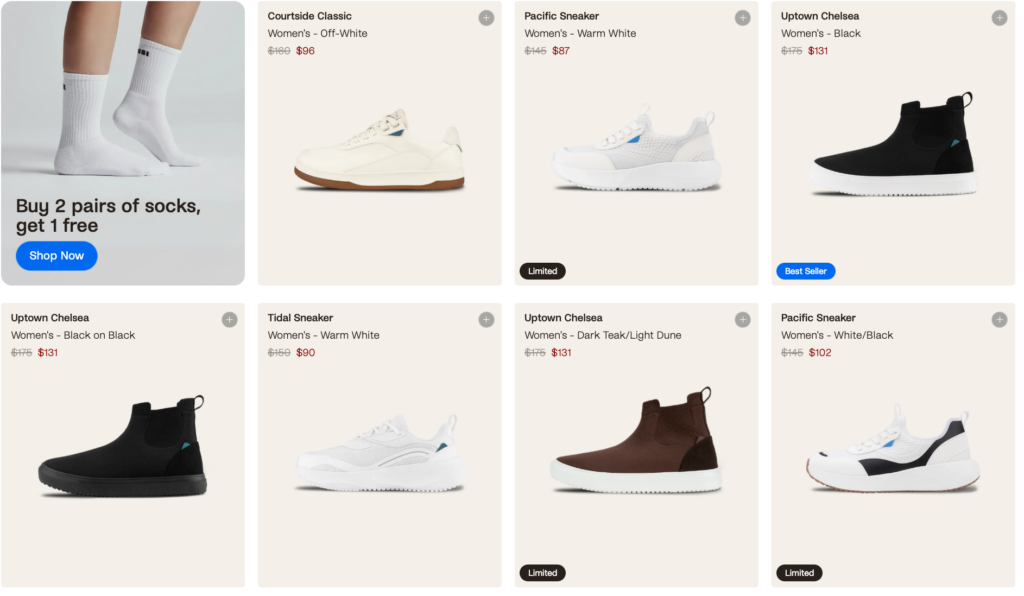Viewport: 1024px width, 596px height.
Task: Click plus icon on Warm White Pacific Sneaker
Action: (x=742, y=18)
